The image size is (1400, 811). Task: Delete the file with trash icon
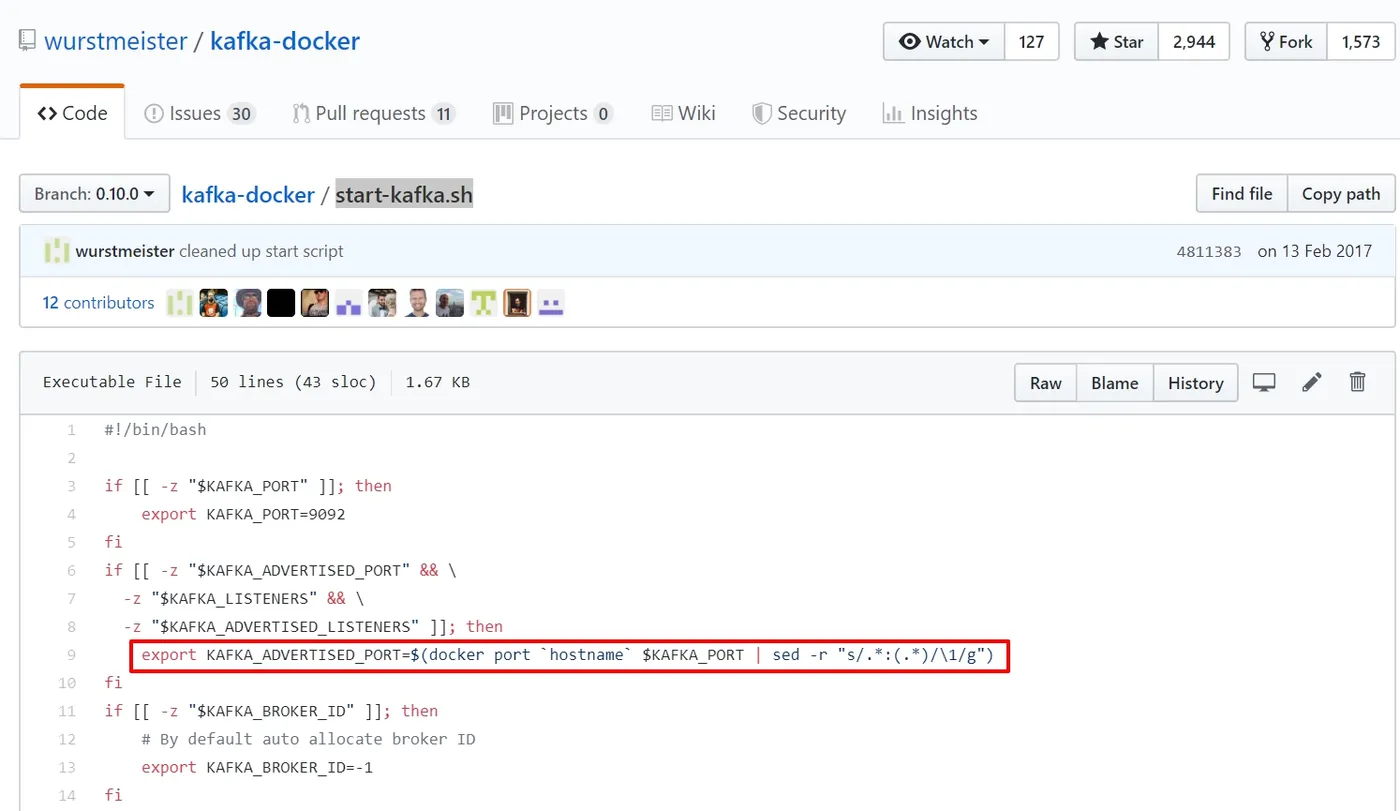tap(1357, 382)
